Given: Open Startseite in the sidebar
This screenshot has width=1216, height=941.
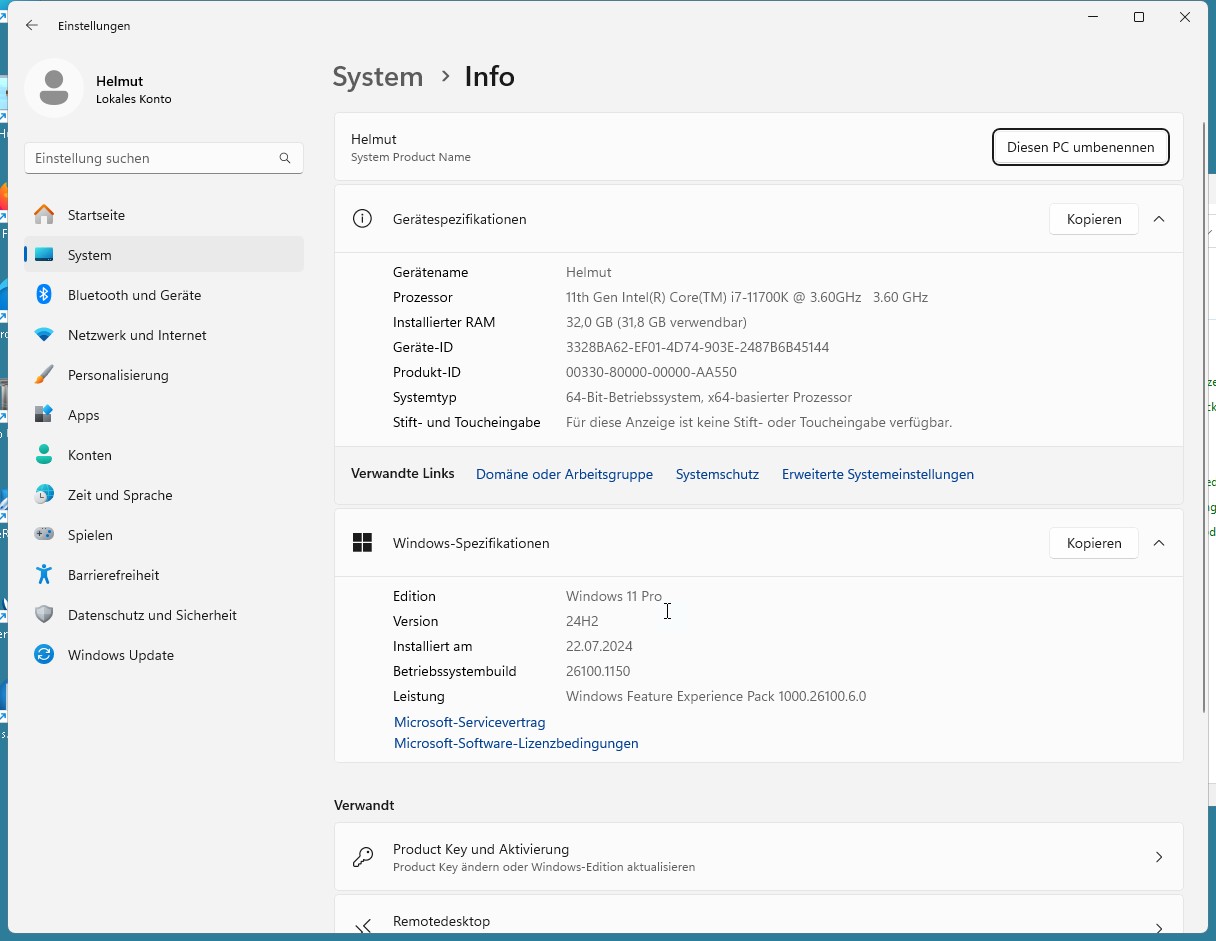Looking at the screenshot, I should tap(164, 215).
